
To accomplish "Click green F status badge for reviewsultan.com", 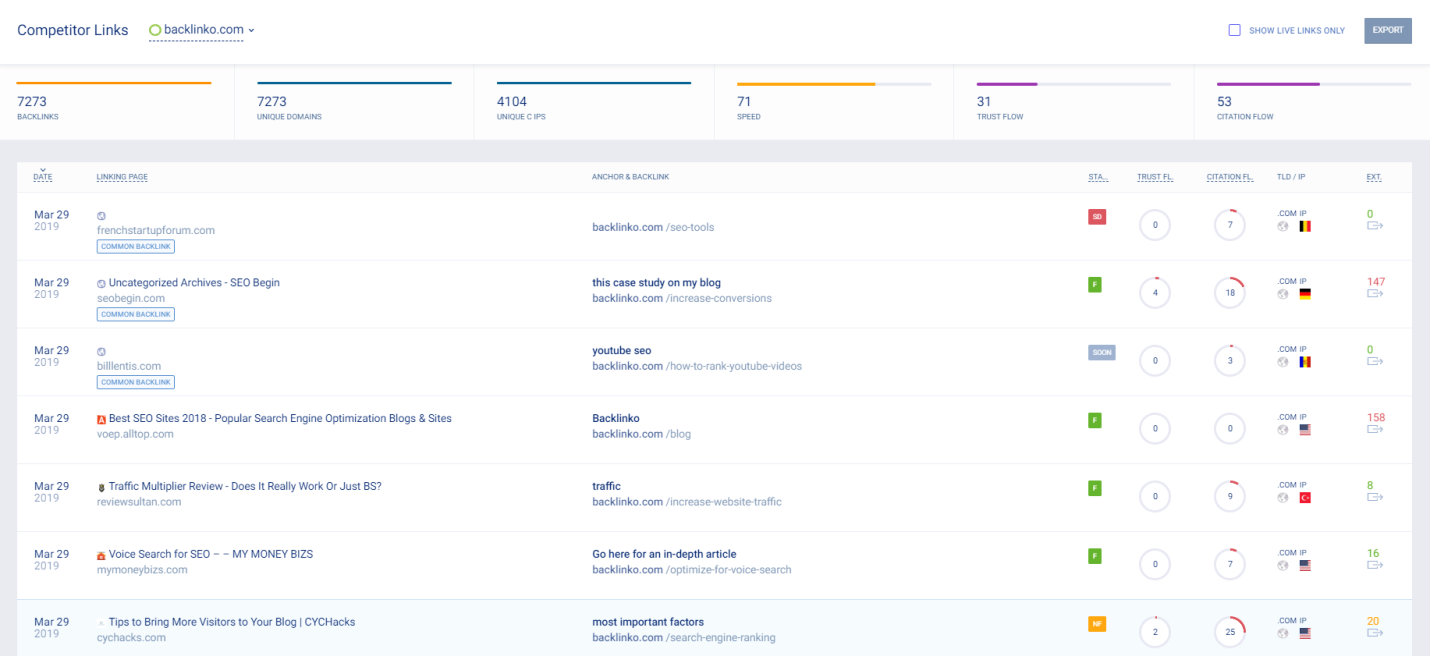I will click(1095, 488).
